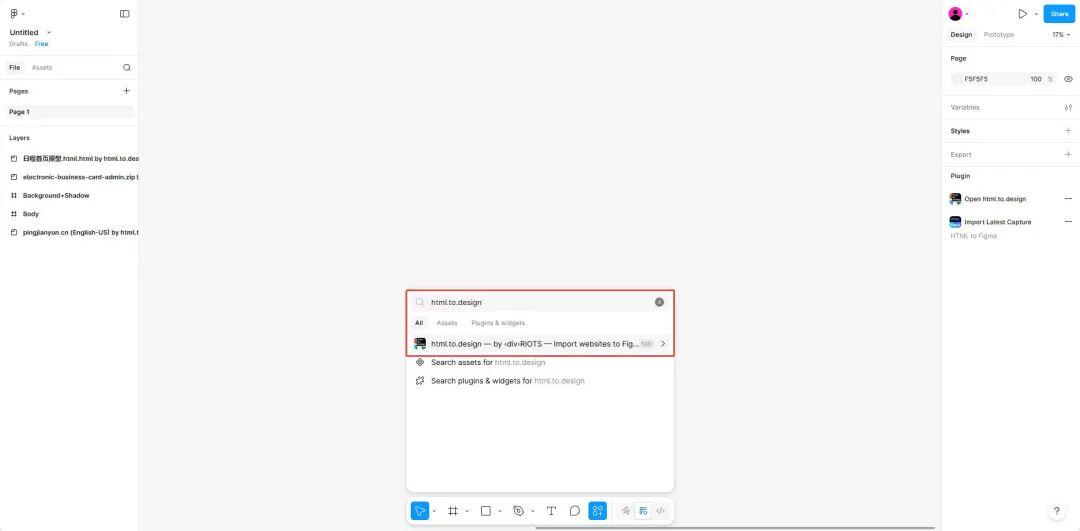Add a new page with plus icon

coord(126,91)
